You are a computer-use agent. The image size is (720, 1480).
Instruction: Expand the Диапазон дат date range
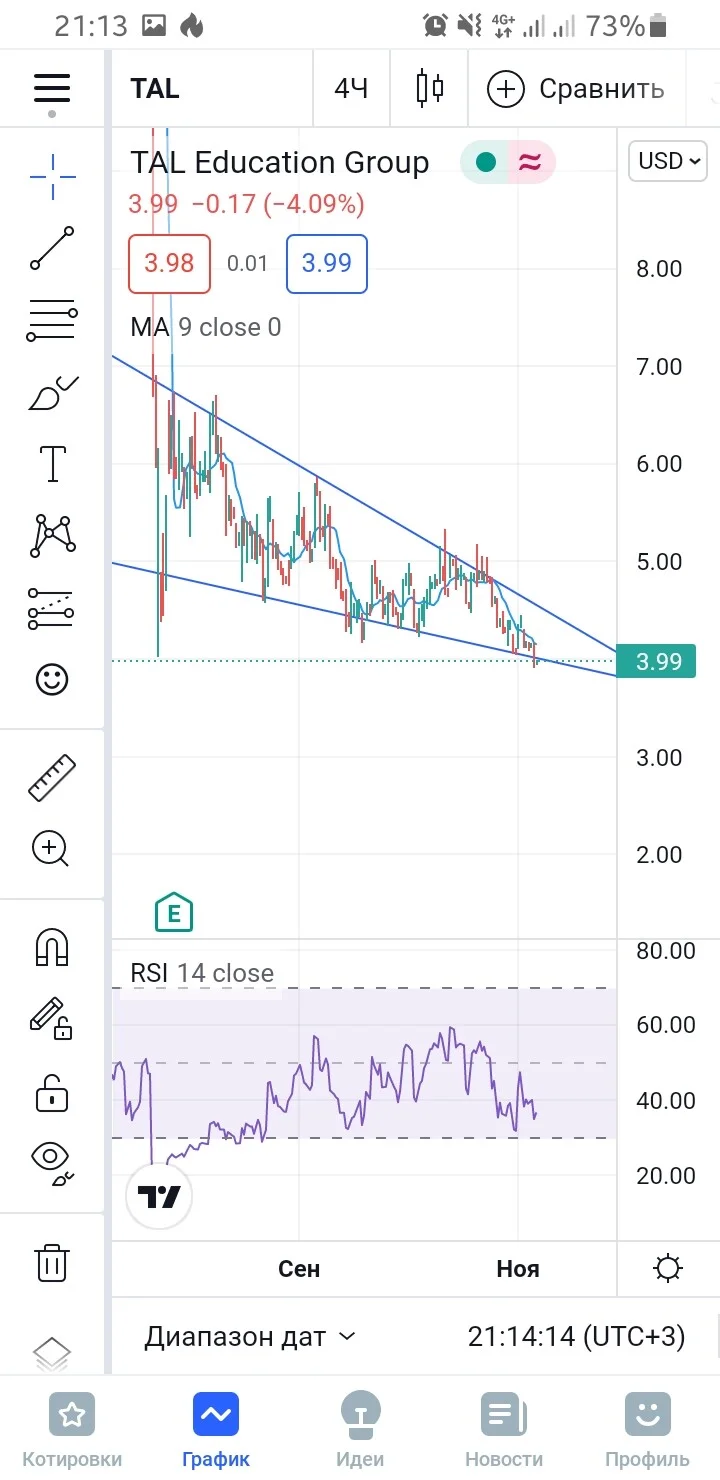click(x=250, y=1336)
